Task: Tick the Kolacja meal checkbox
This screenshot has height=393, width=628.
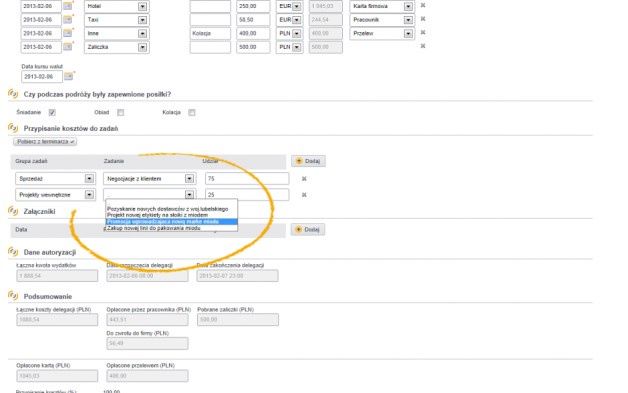Action: point(192,113)
